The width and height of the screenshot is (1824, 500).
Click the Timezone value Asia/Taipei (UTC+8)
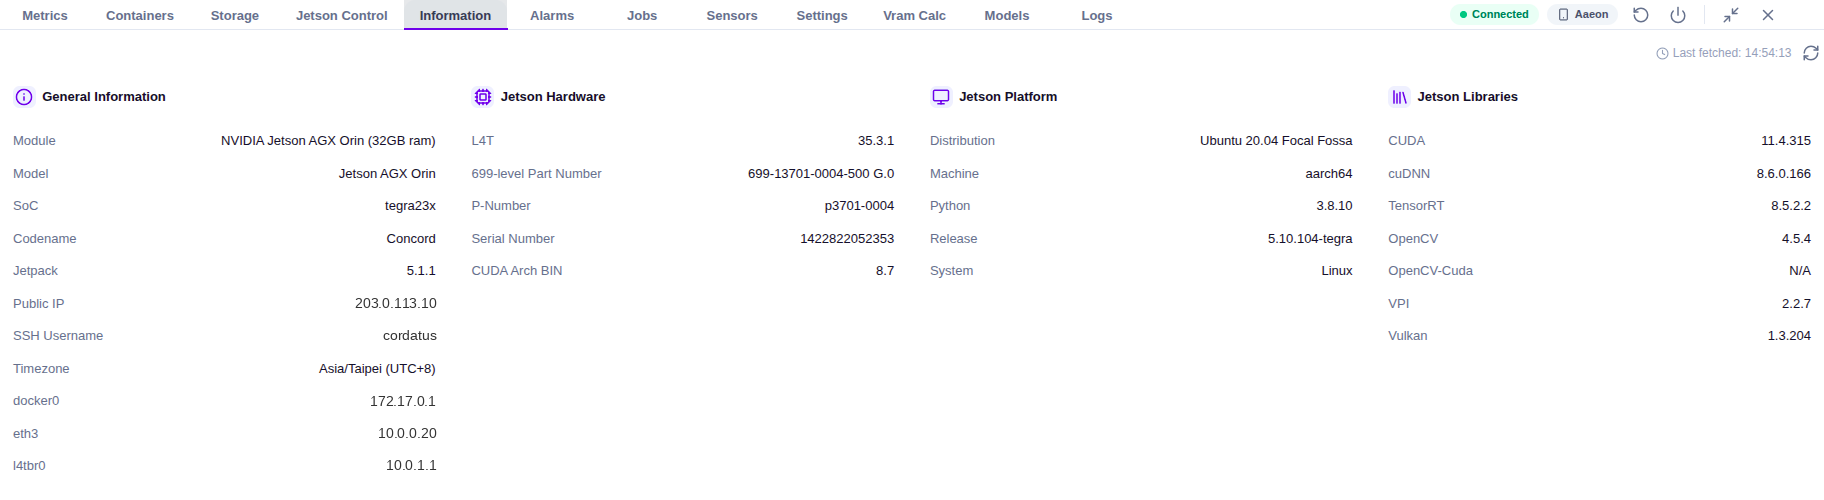click(377, 369)
